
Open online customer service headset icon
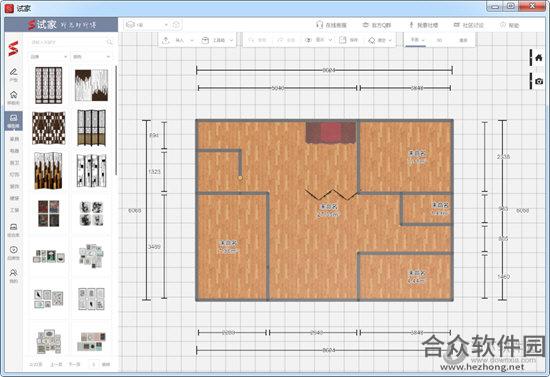pyautogui.click(x=319, y=25)
